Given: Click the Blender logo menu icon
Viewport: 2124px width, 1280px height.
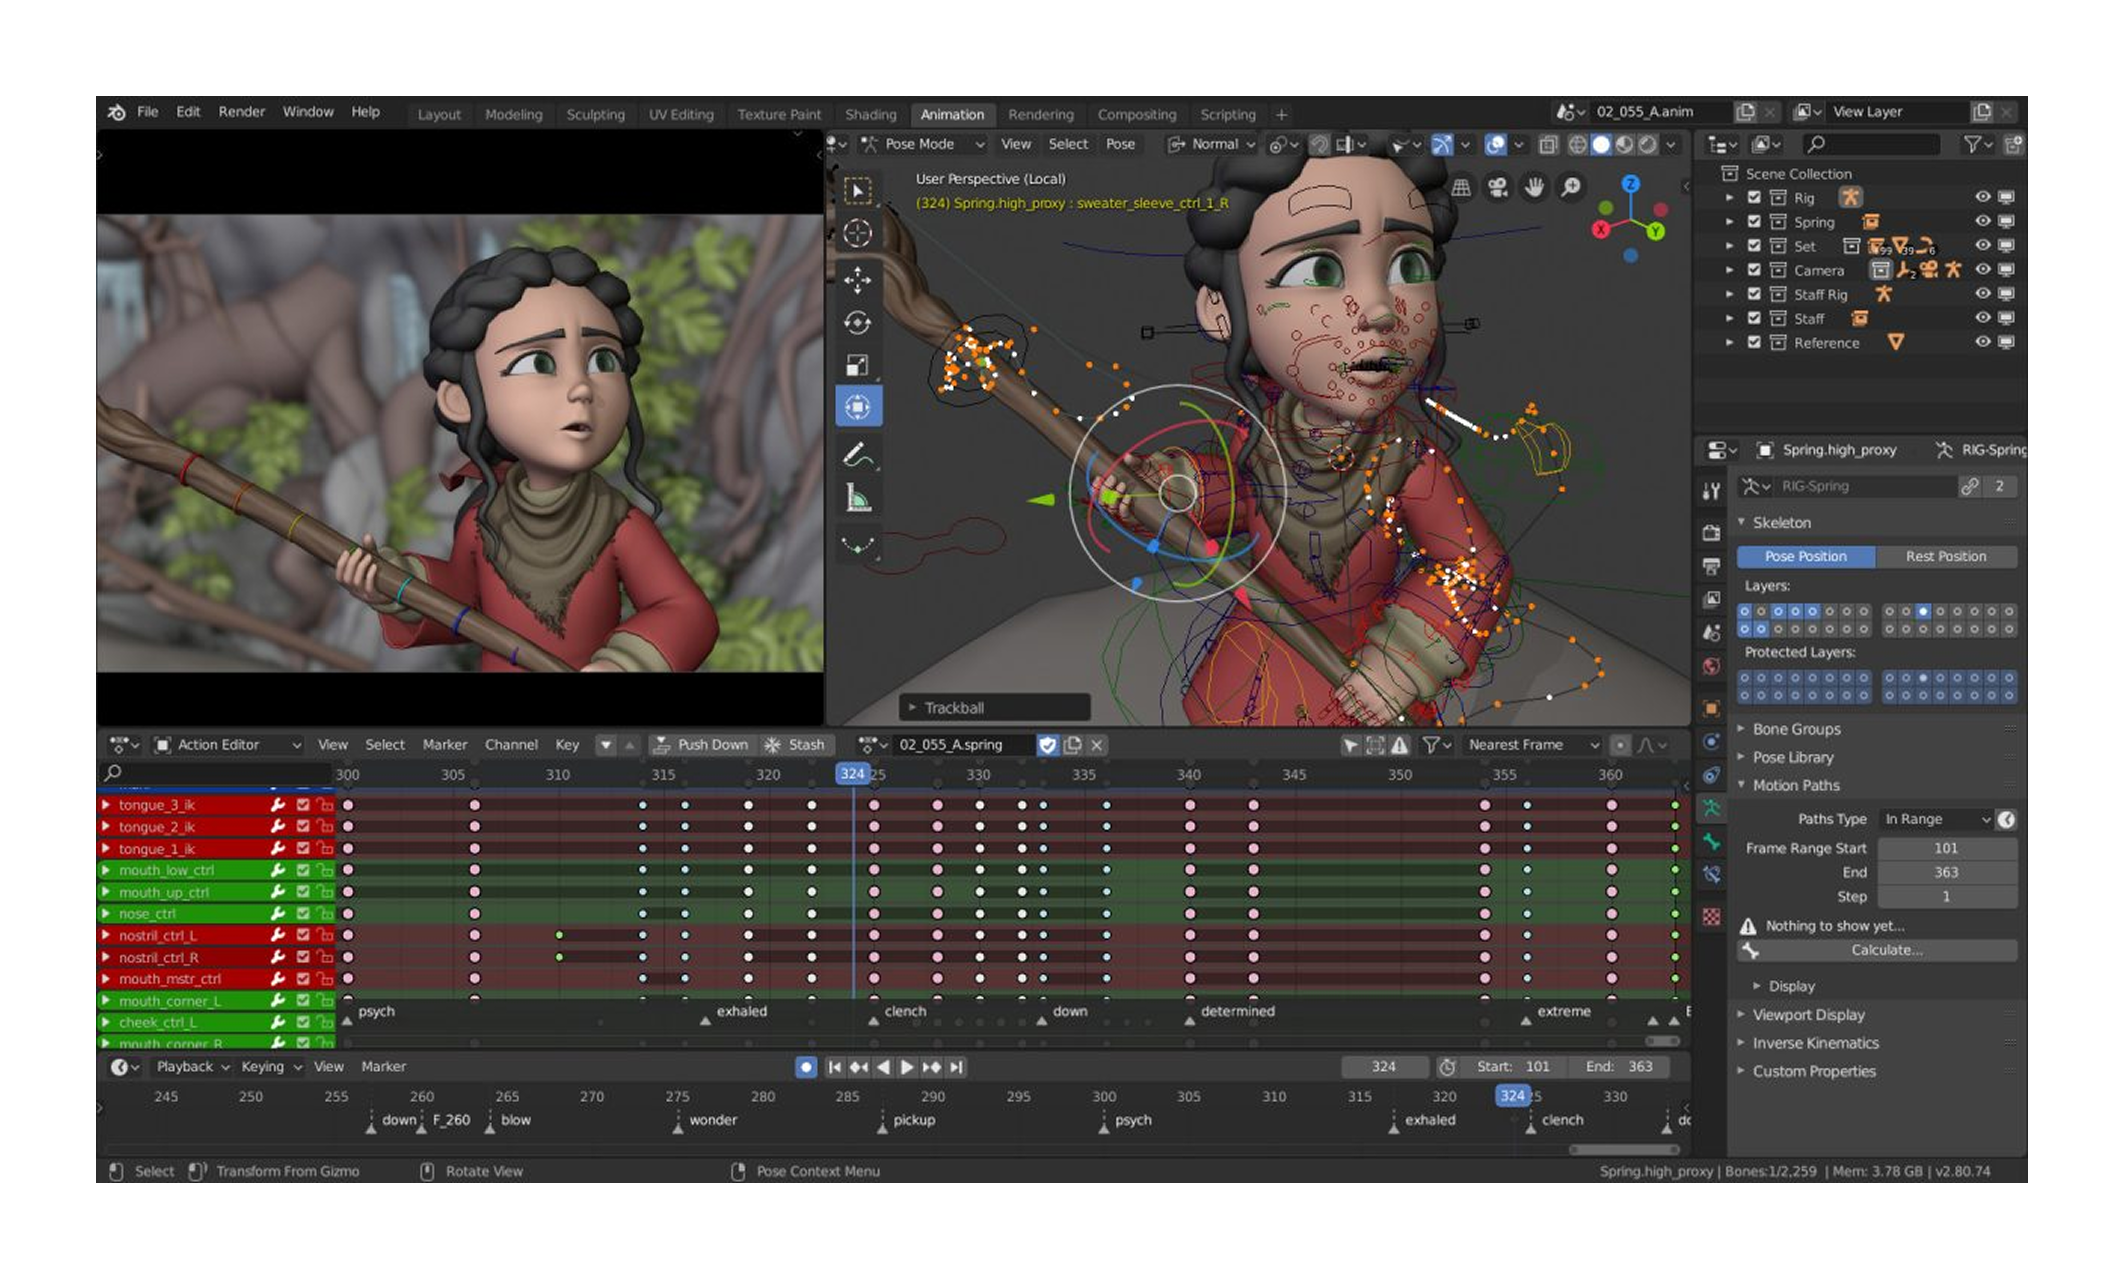Looking at the screenshot, I should pyautogui.click(x=116, y=112).
